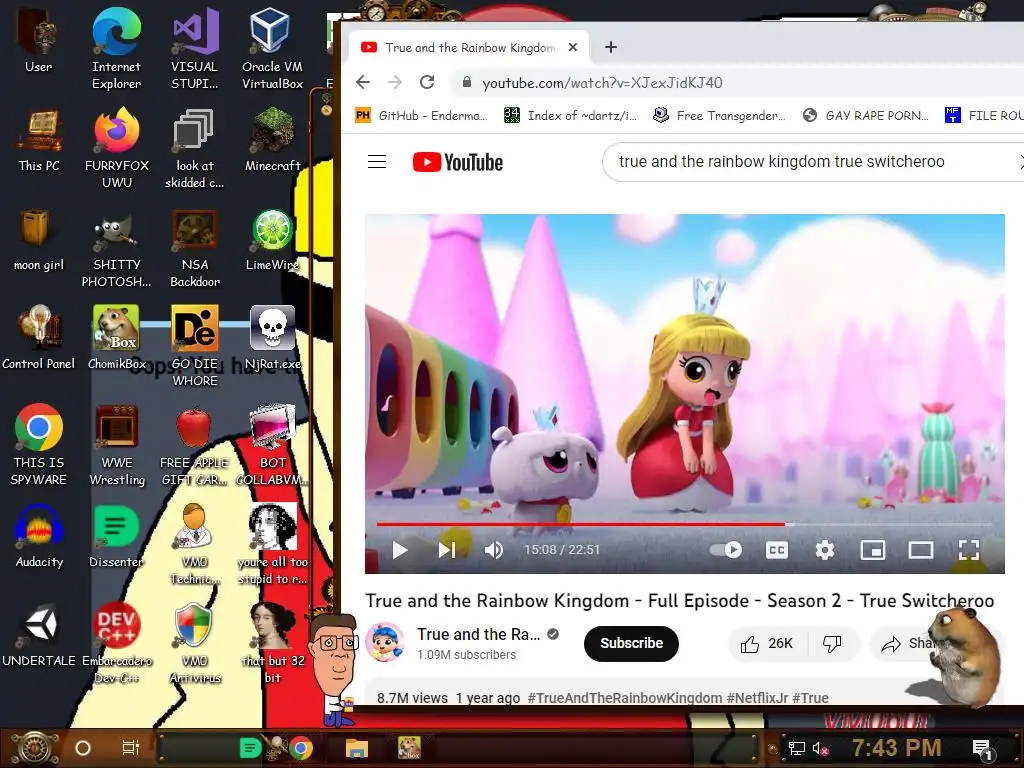This screenshot has height=768, width=1024.
Task: Open the VISUAL STUPI... desktop icon
Action: tap(195, 49)
